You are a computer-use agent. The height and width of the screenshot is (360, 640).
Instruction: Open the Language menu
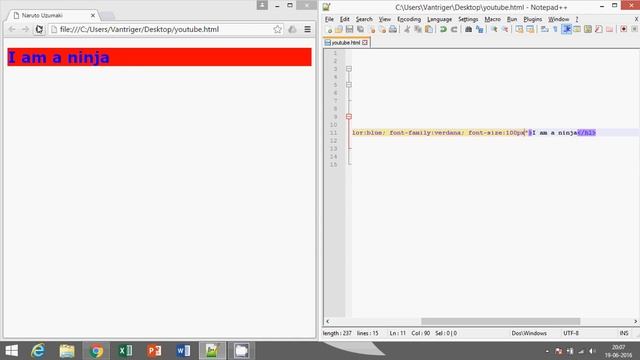pos(440,19)
